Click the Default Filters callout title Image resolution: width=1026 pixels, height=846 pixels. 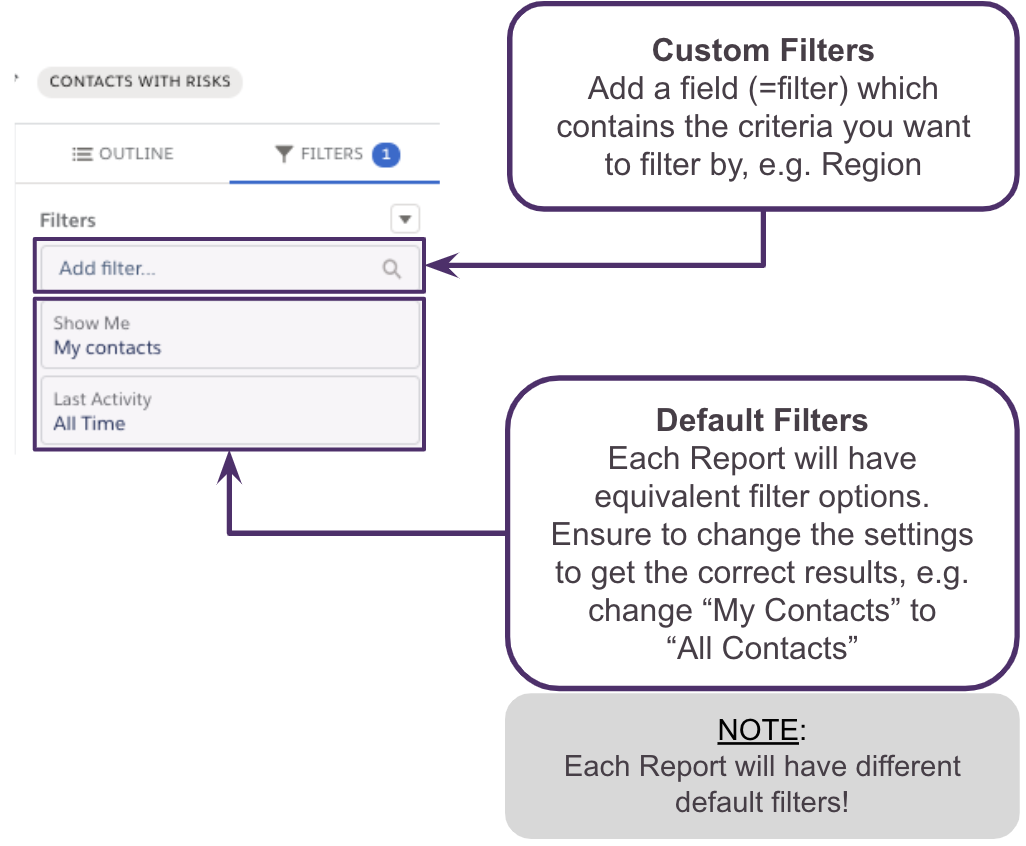coord(762,420)
